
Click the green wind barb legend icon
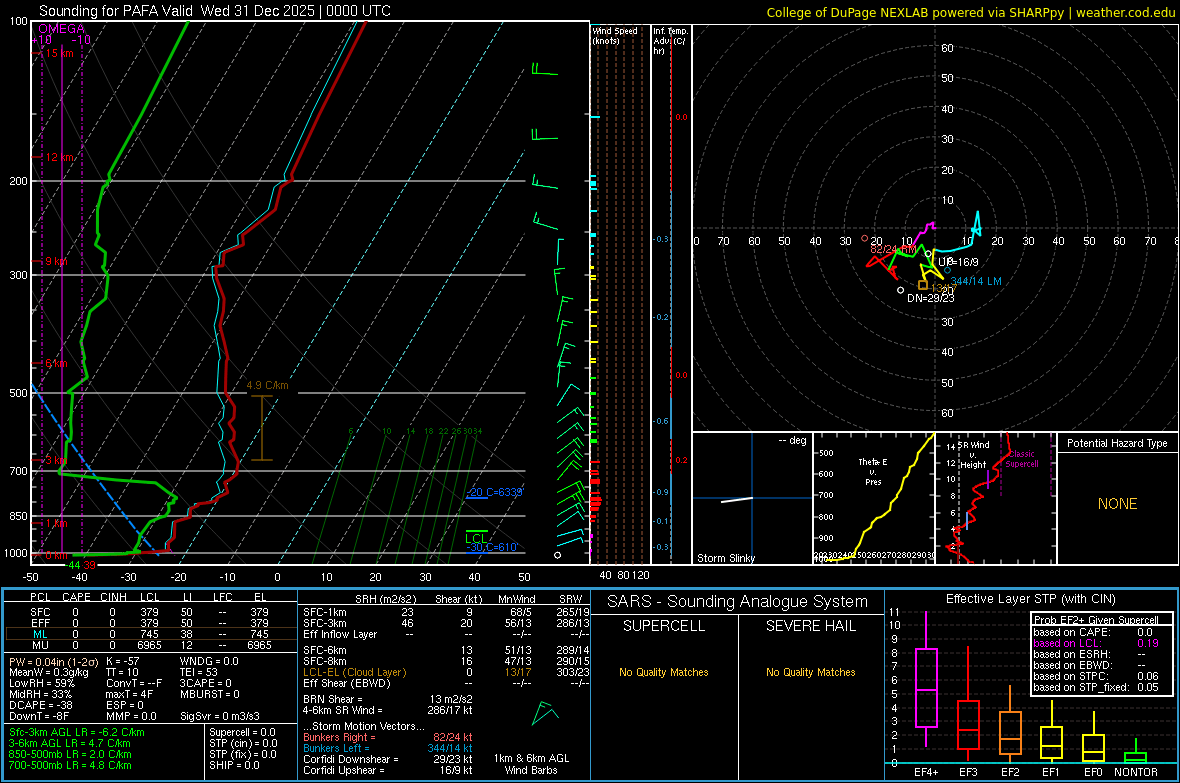coord(544,714)
